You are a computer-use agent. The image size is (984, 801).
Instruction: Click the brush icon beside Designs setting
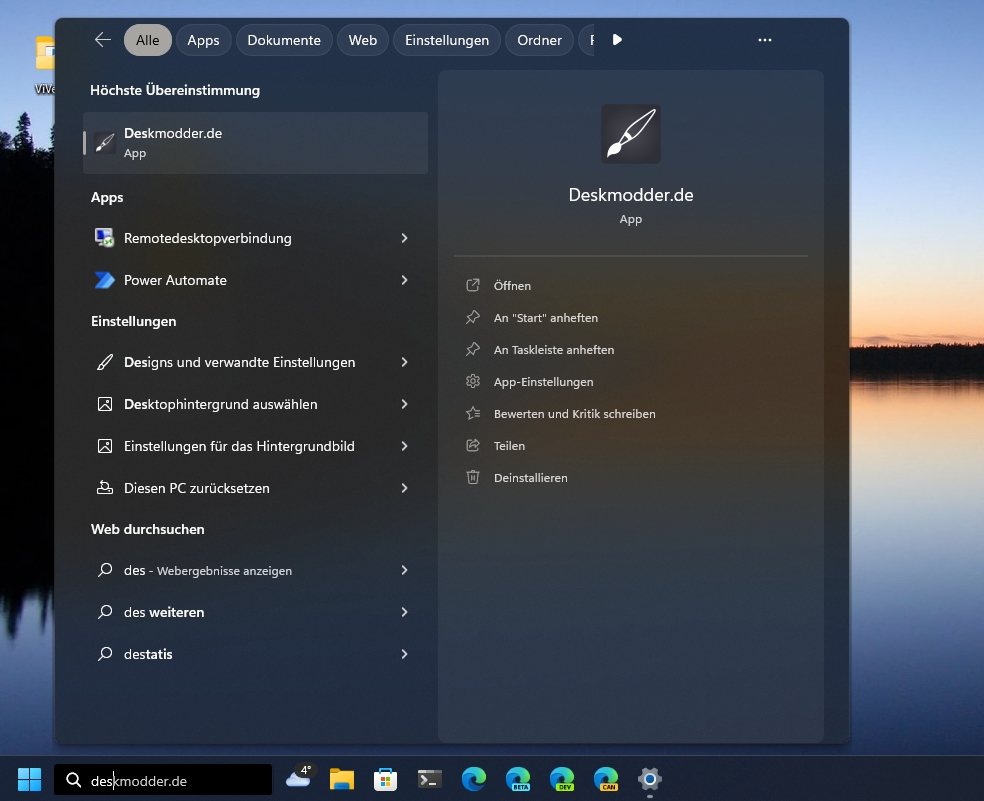(105, 362)
